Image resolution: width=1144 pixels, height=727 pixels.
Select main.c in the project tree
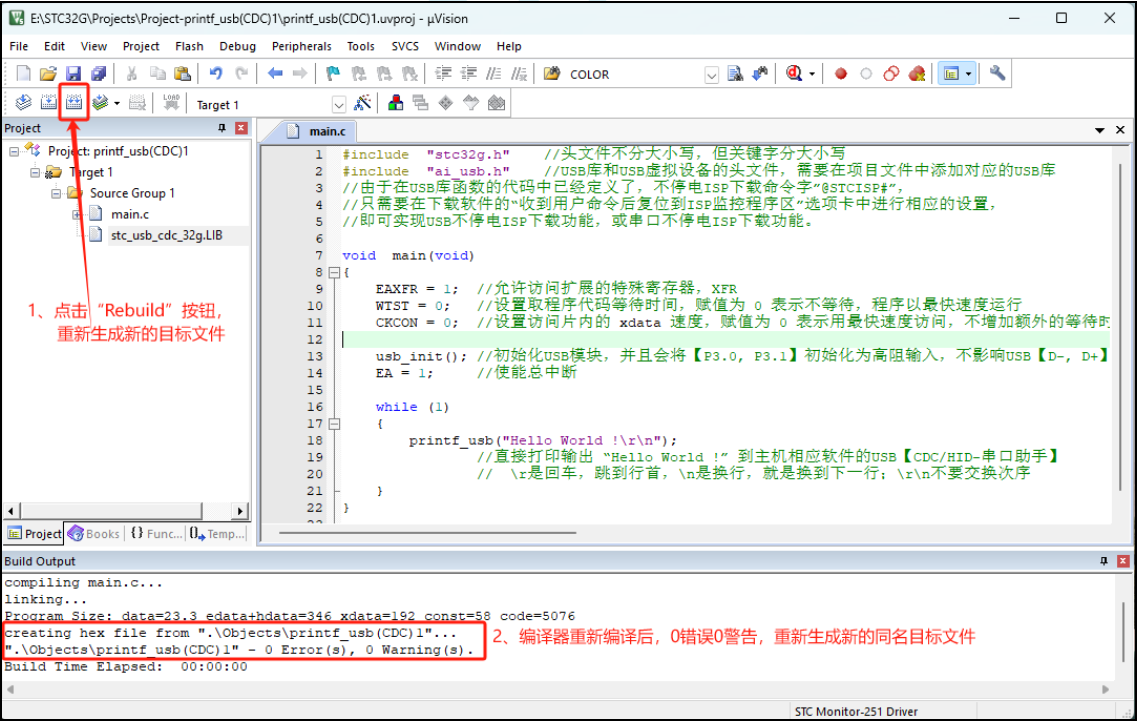click(x=131, y=215)
